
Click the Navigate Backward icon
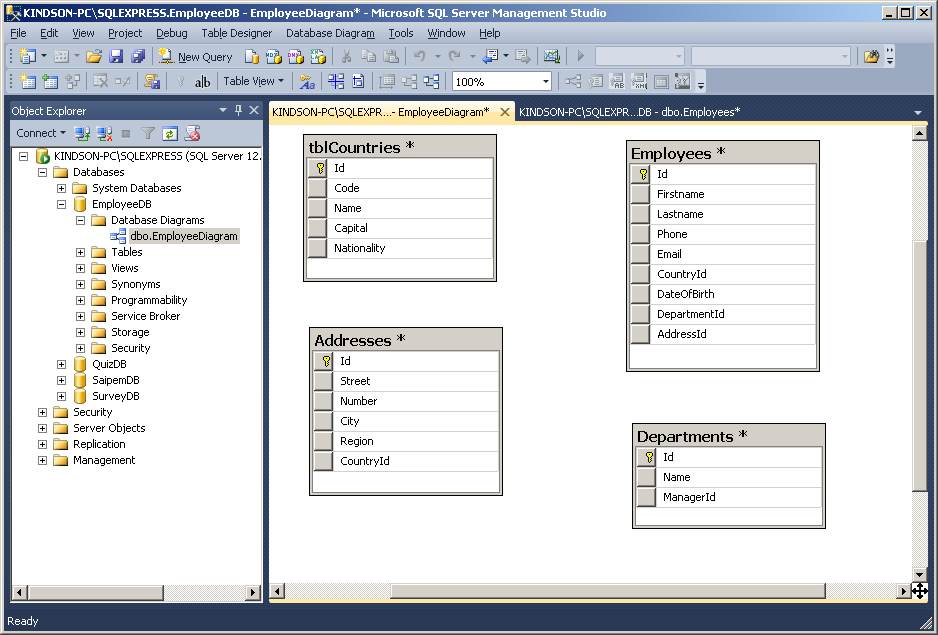coord(491,56)
